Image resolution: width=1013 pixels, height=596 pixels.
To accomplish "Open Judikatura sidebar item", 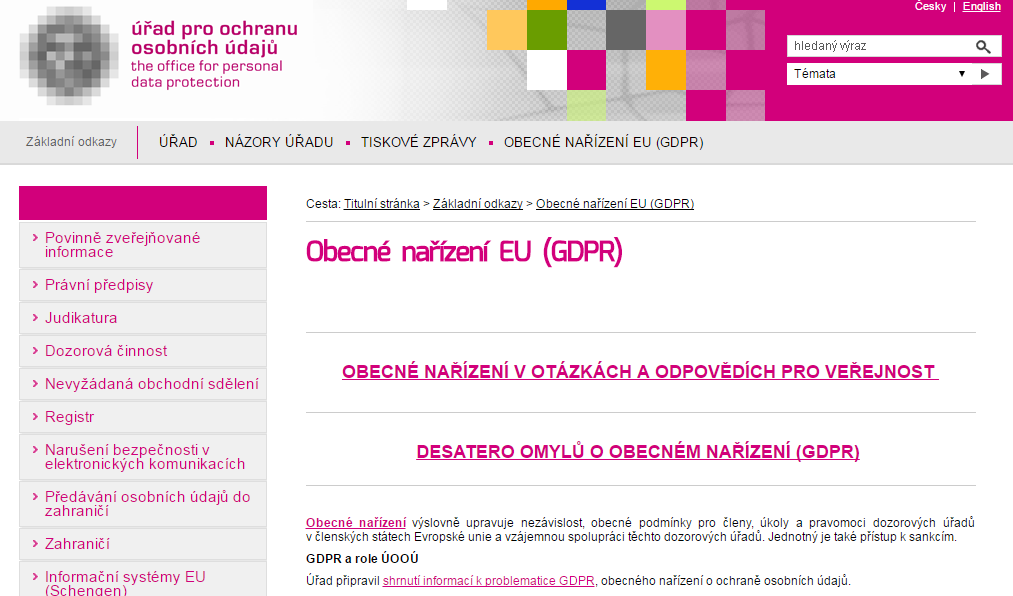I will tap(143, 318).
